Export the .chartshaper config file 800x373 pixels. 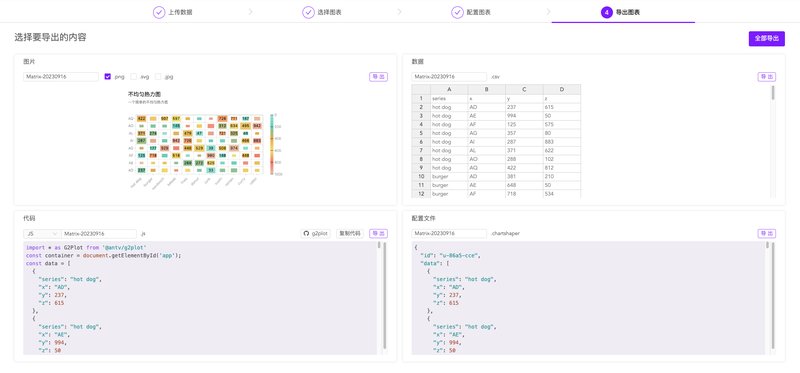pos(767,233)
